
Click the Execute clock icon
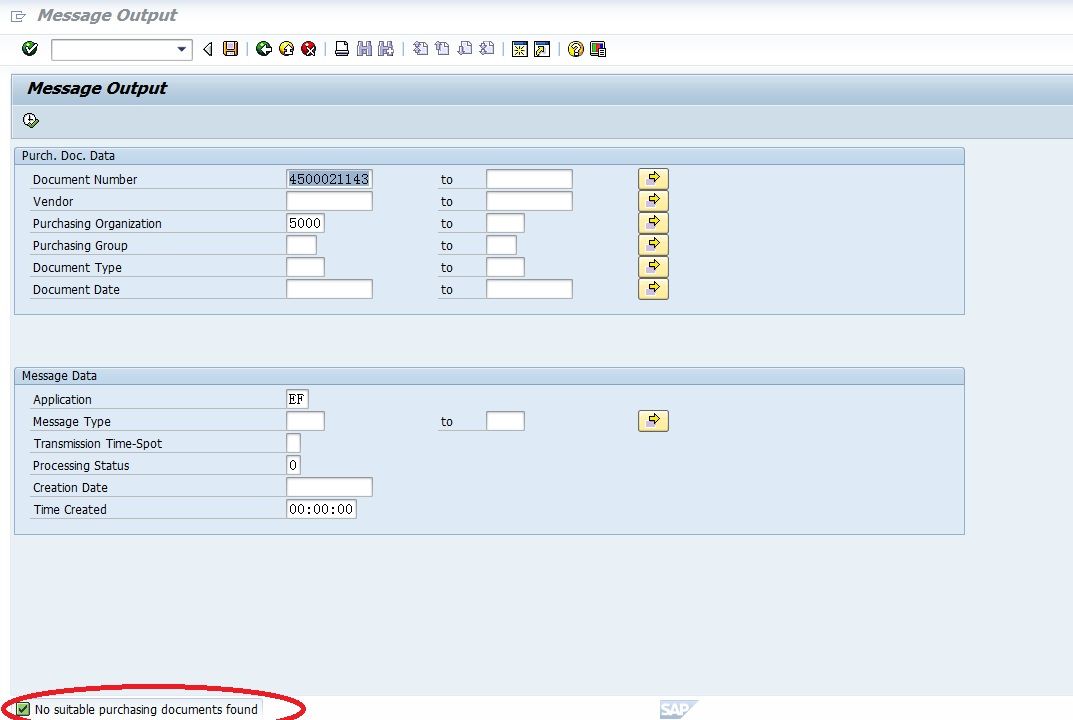tap(31, 121)
